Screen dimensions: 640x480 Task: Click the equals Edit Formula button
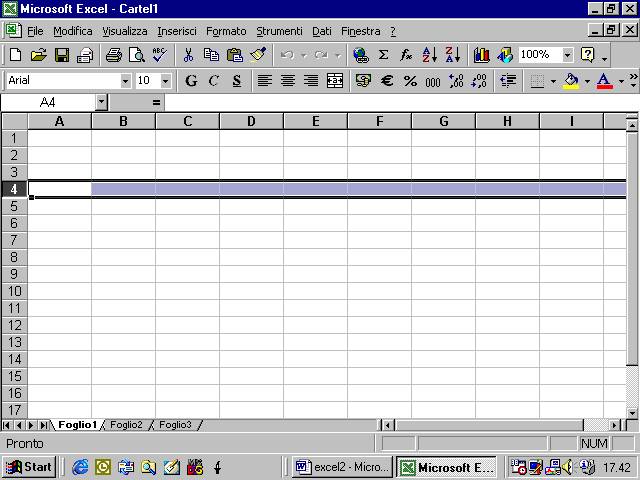click(x=156, y=102)
